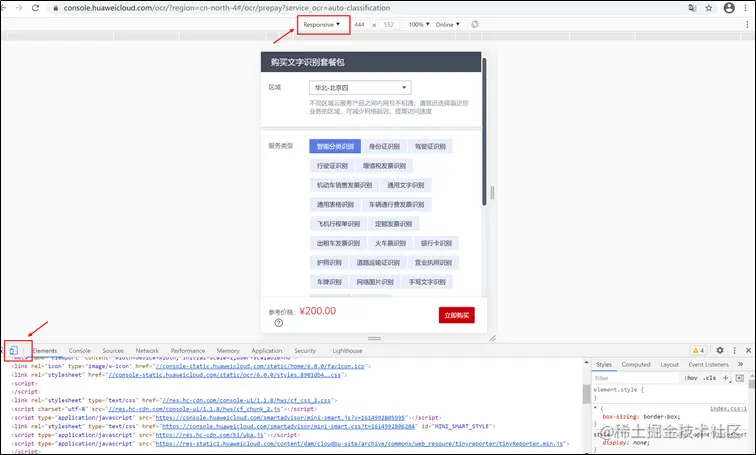This screenshot has width=756, height=455.
Task: Select 通用文字识别 service type
Action: [405, 185]
